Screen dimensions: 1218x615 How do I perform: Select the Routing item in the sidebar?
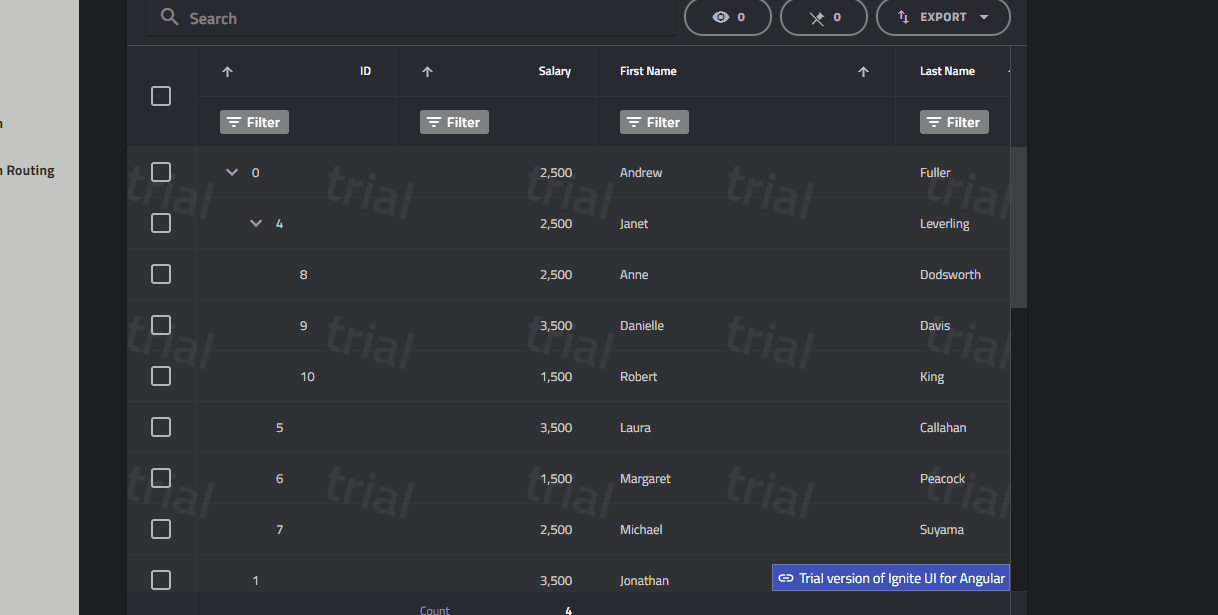[30, 170]
